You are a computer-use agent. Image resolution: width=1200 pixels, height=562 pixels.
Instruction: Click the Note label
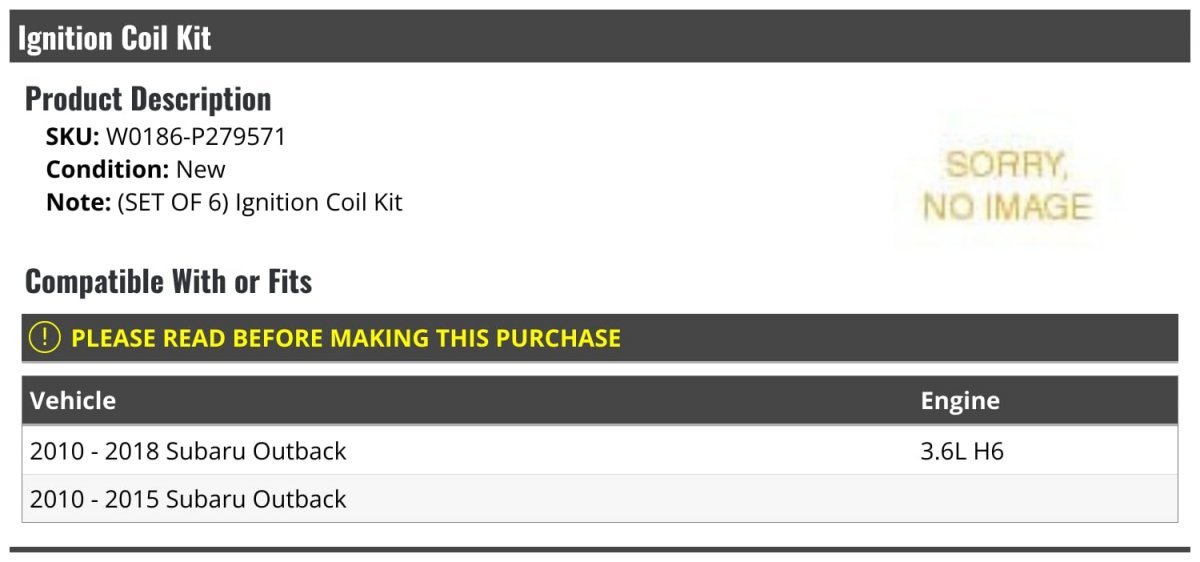(x=78, y=202)
